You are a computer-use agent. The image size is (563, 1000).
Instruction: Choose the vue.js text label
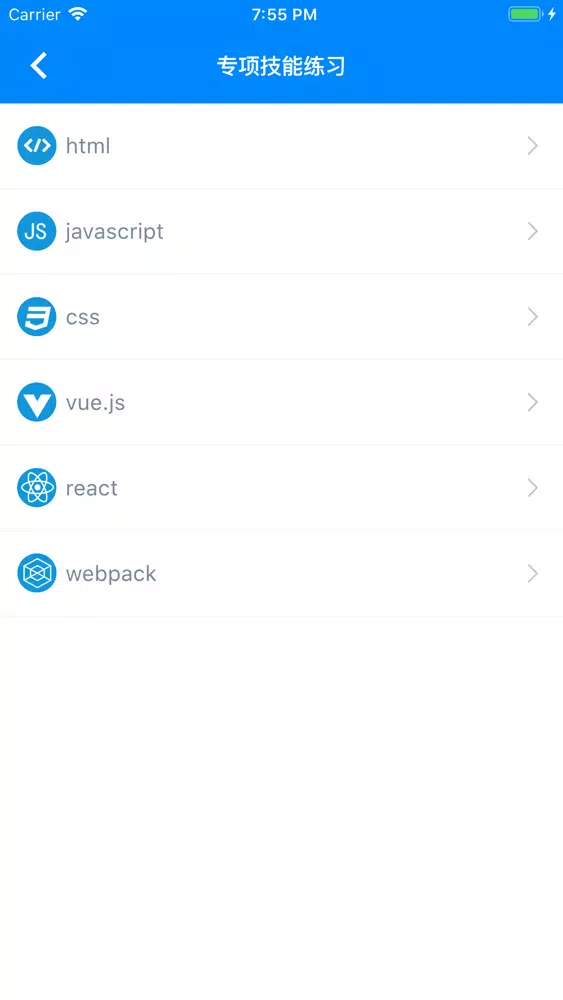pos(96,403)
